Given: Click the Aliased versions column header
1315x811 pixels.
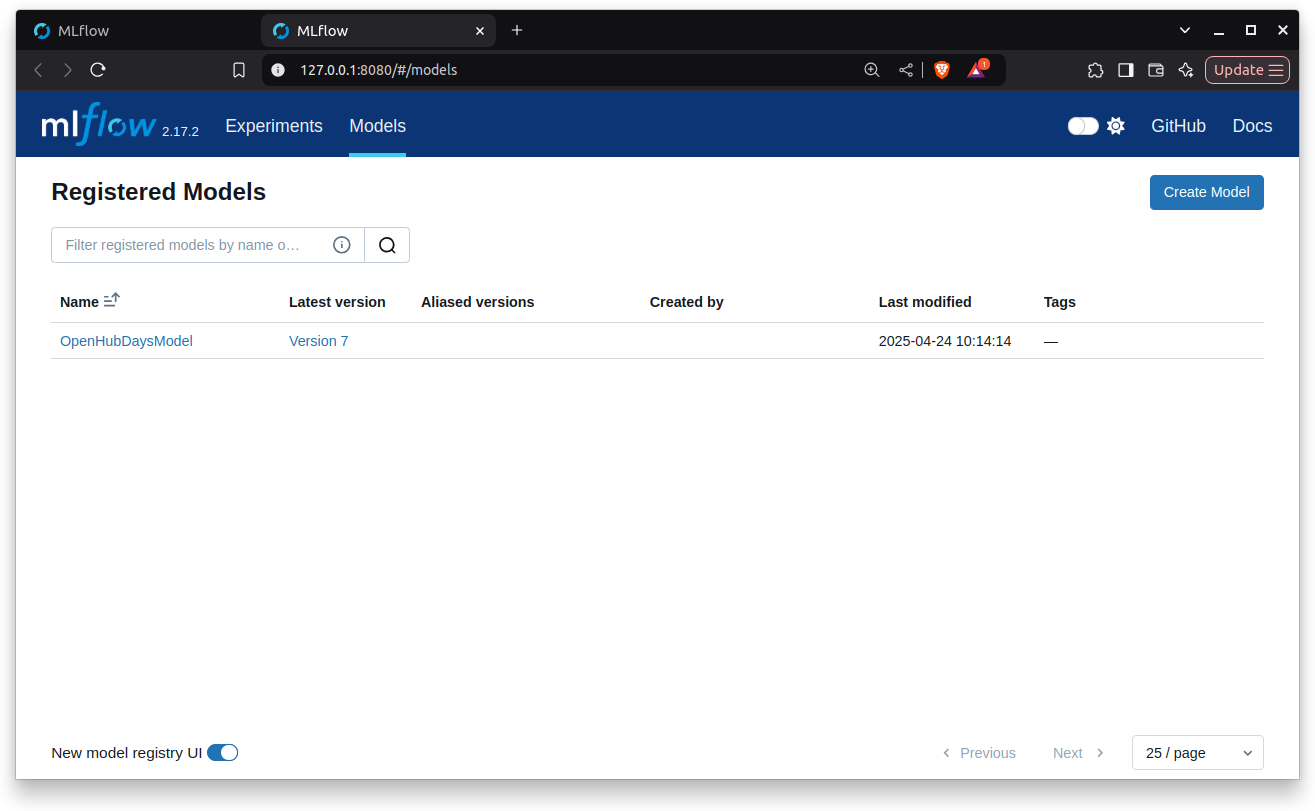Looking at the screenshot, I should [x=478, y=302].
